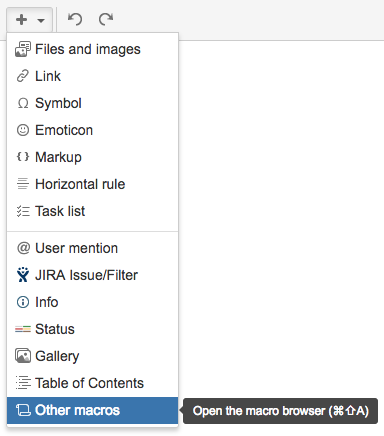Click the curly braces Markup icon
This screenshot has height=436, width=384.
[x=23, y=157]
